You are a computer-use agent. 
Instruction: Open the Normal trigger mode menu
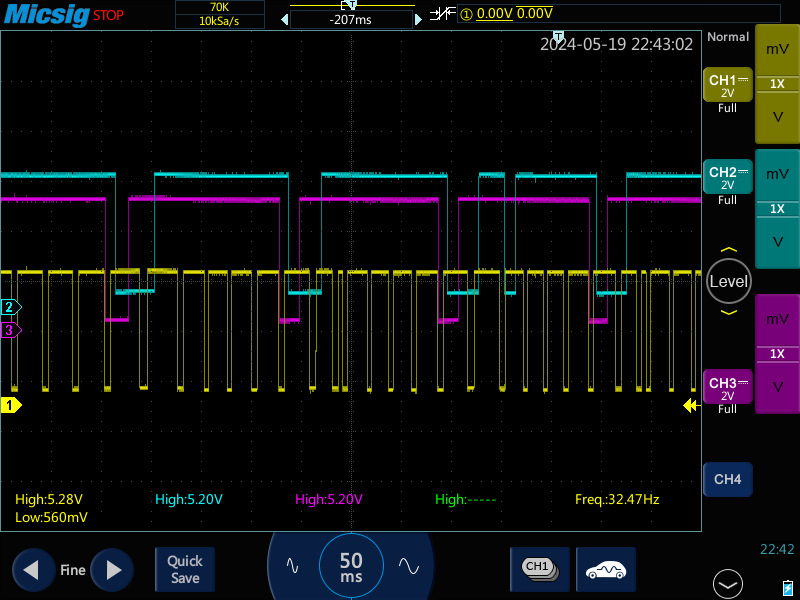click(x=727, y=37)
